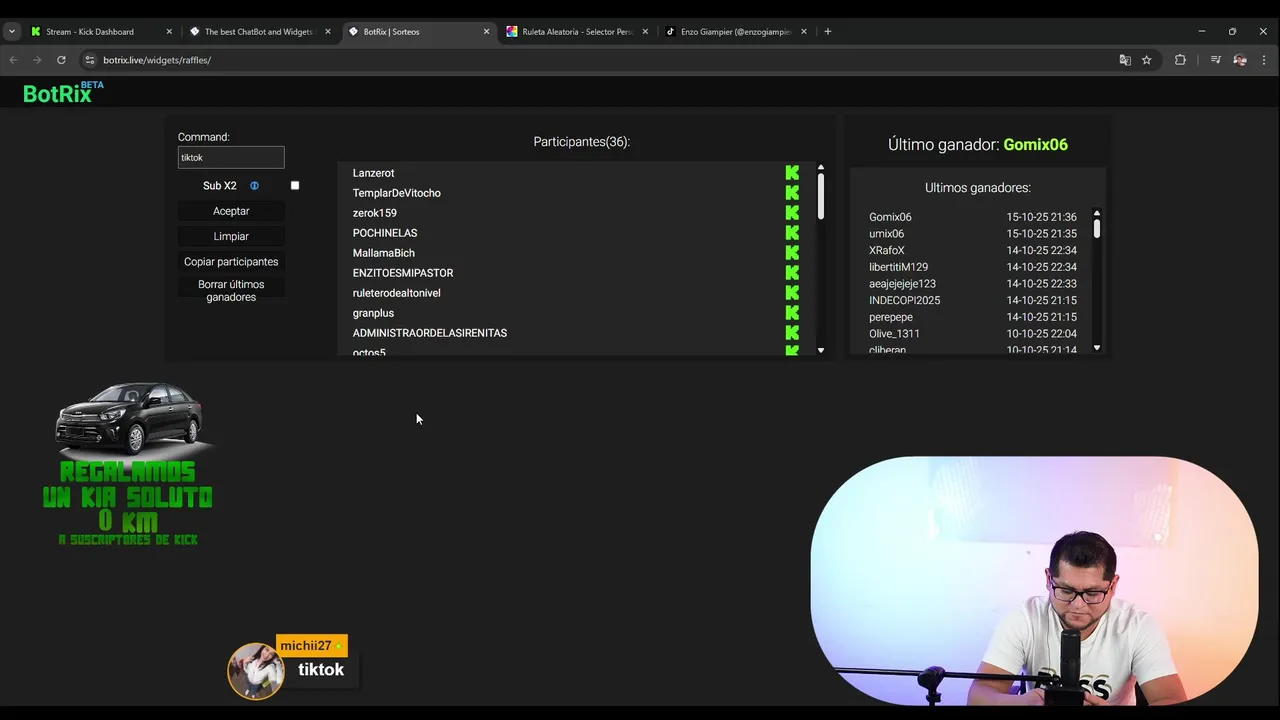The width and height of the screenshot is (1280, 720).
Task: Select the BotRix | Sorteos tab
Action: point(418,31)
